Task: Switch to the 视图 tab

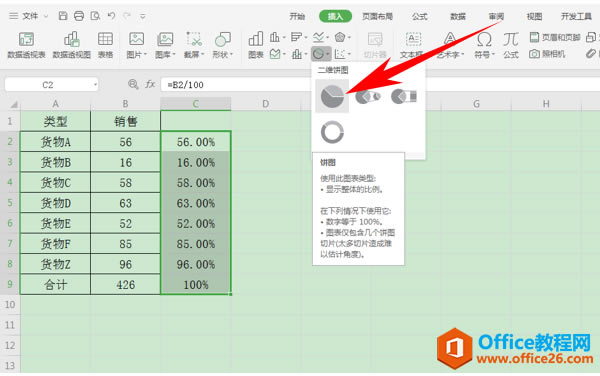Action: pos(534,16)
